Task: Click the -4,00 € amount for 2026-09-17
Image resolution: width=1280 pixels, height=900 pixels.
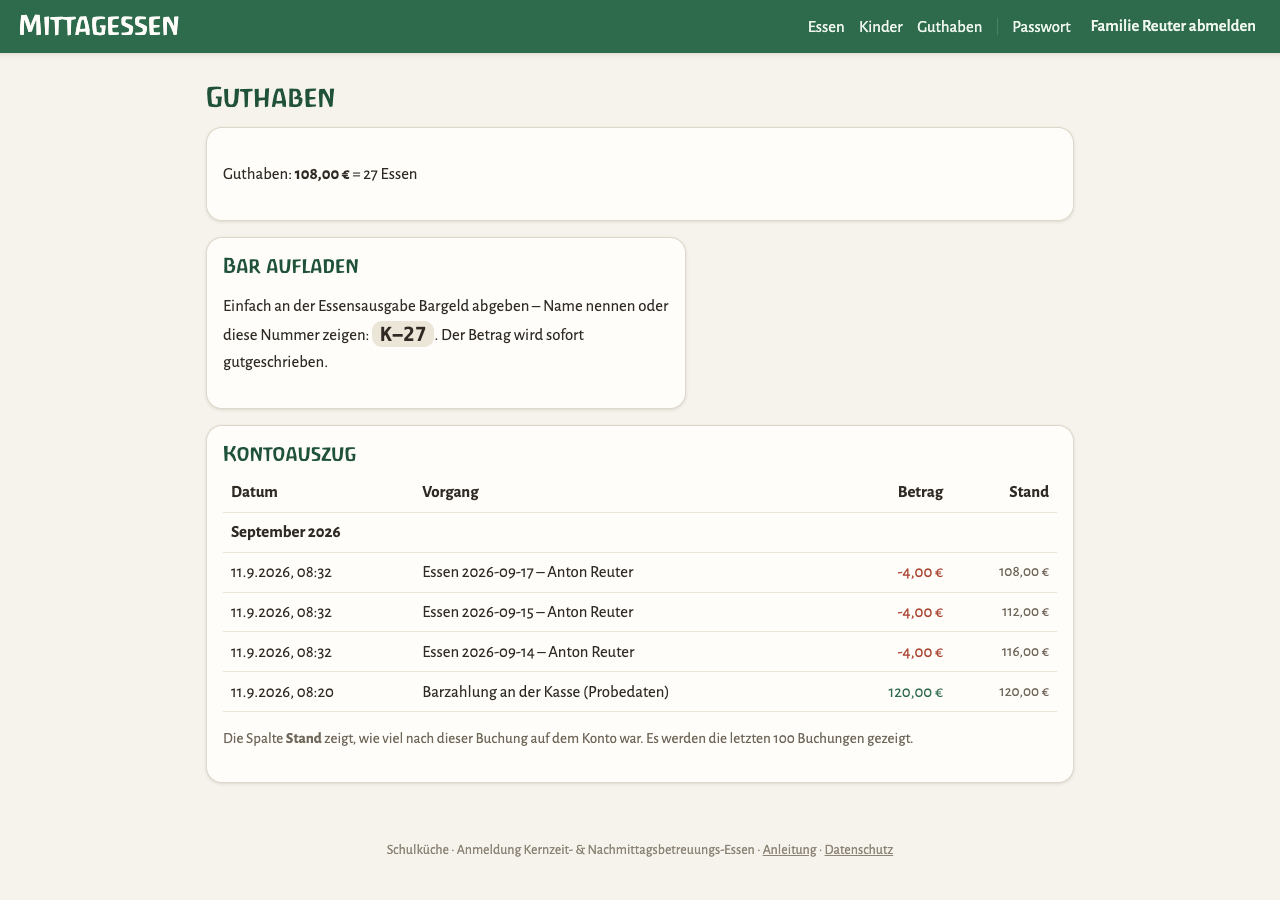Action: coord(920,572)
